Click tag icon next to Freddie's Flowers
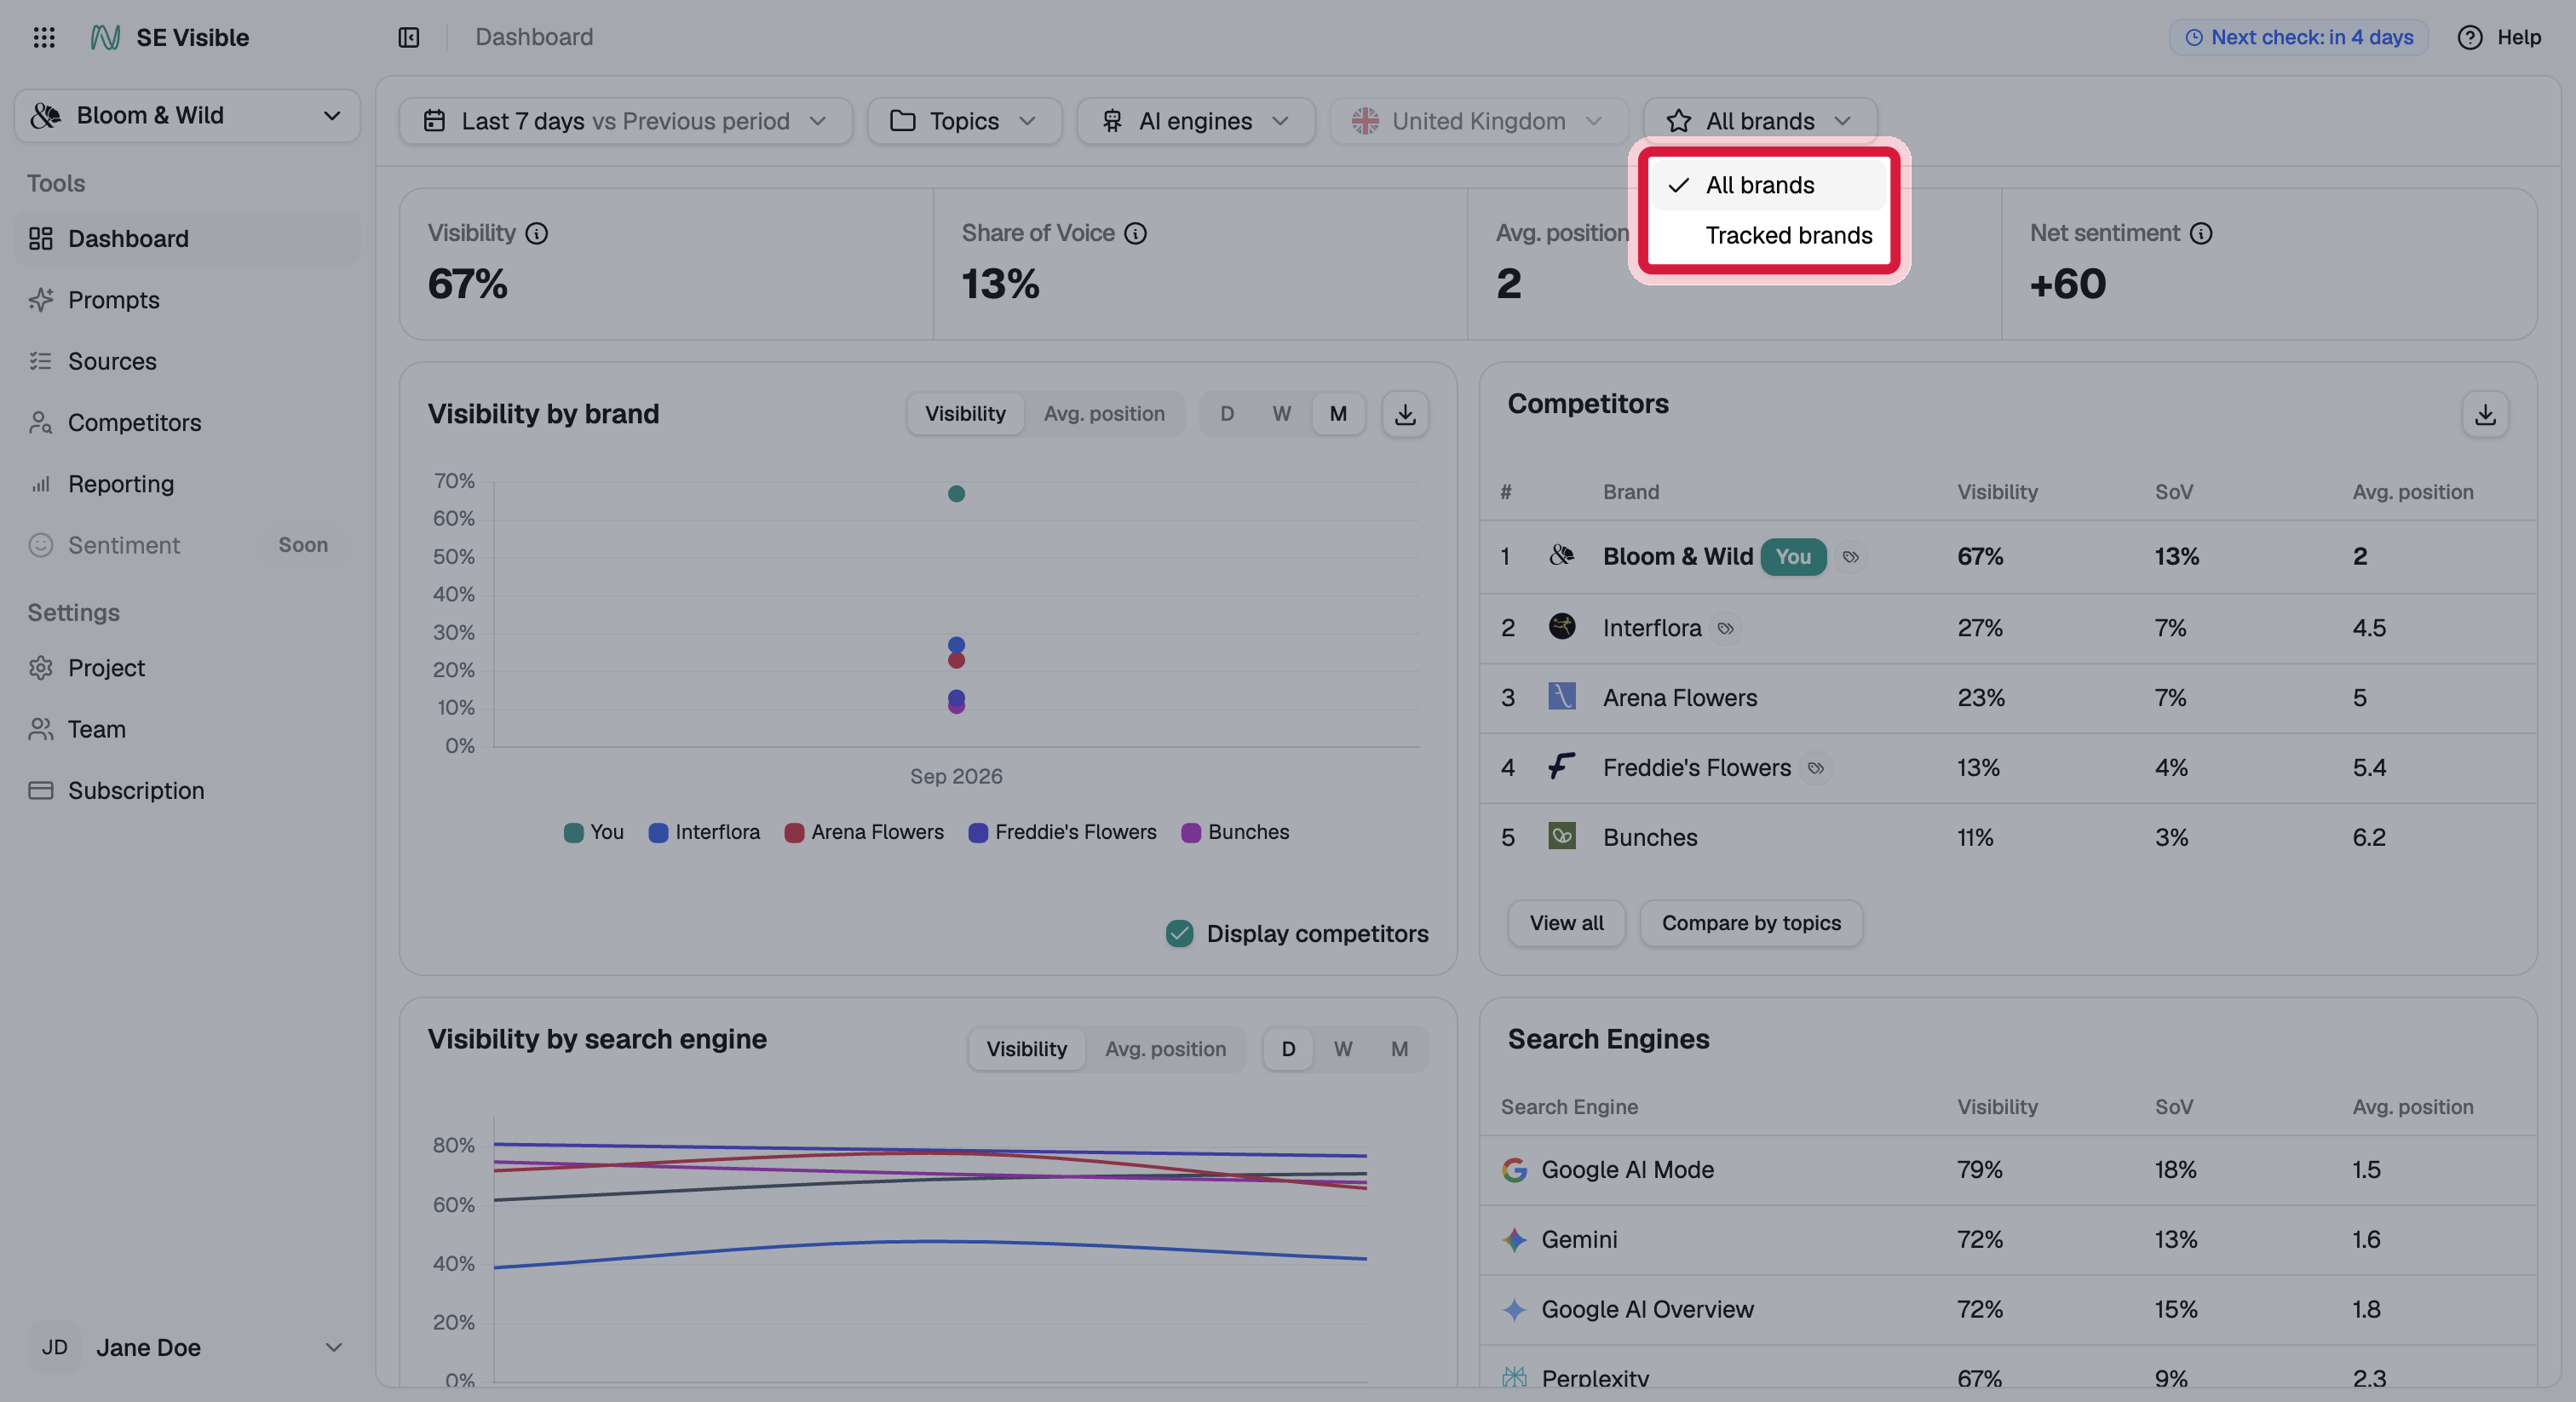 pos(1816,768)
